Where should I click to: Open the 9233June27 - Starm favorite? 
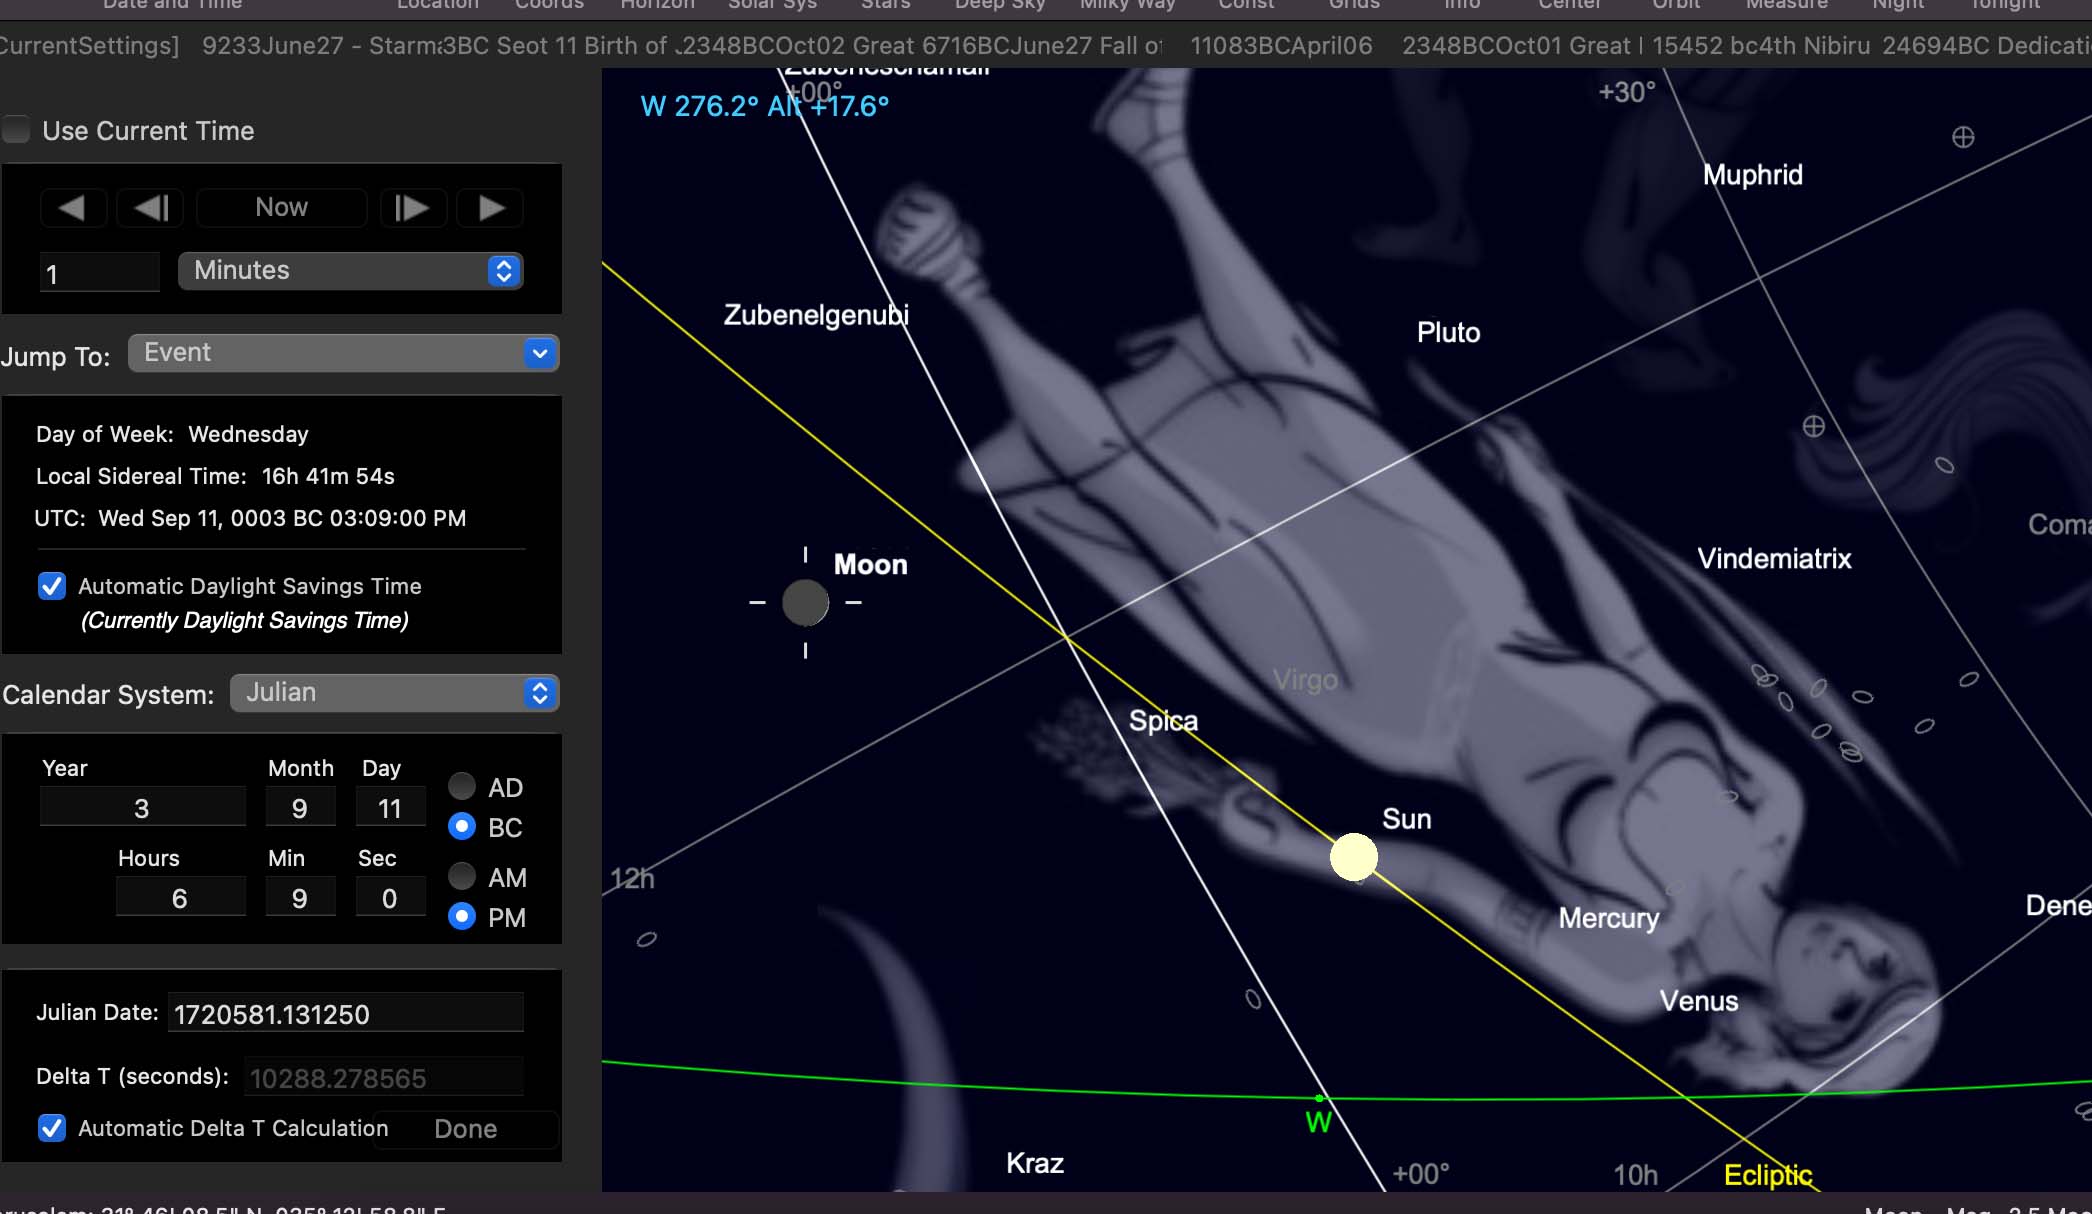(322, 45)
